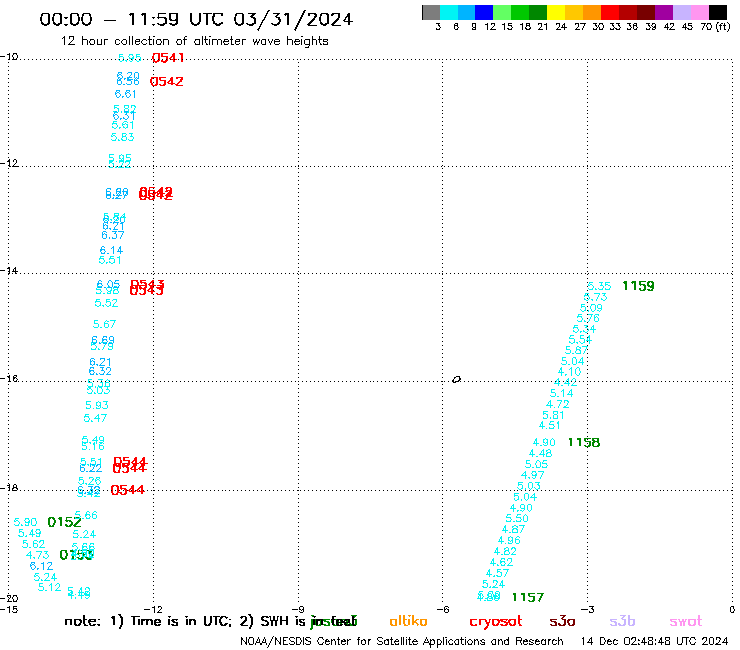Click the 'altika' satellite legend label
The width and height of the screenshot is (740, 650).
pyautogui.click(x=408, y=621)
